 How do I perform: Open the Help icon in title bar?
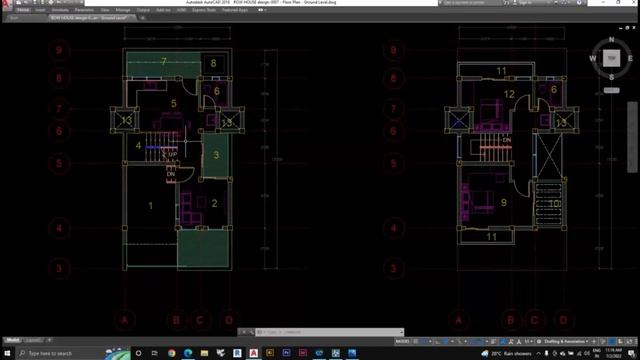tap(579, 2)
